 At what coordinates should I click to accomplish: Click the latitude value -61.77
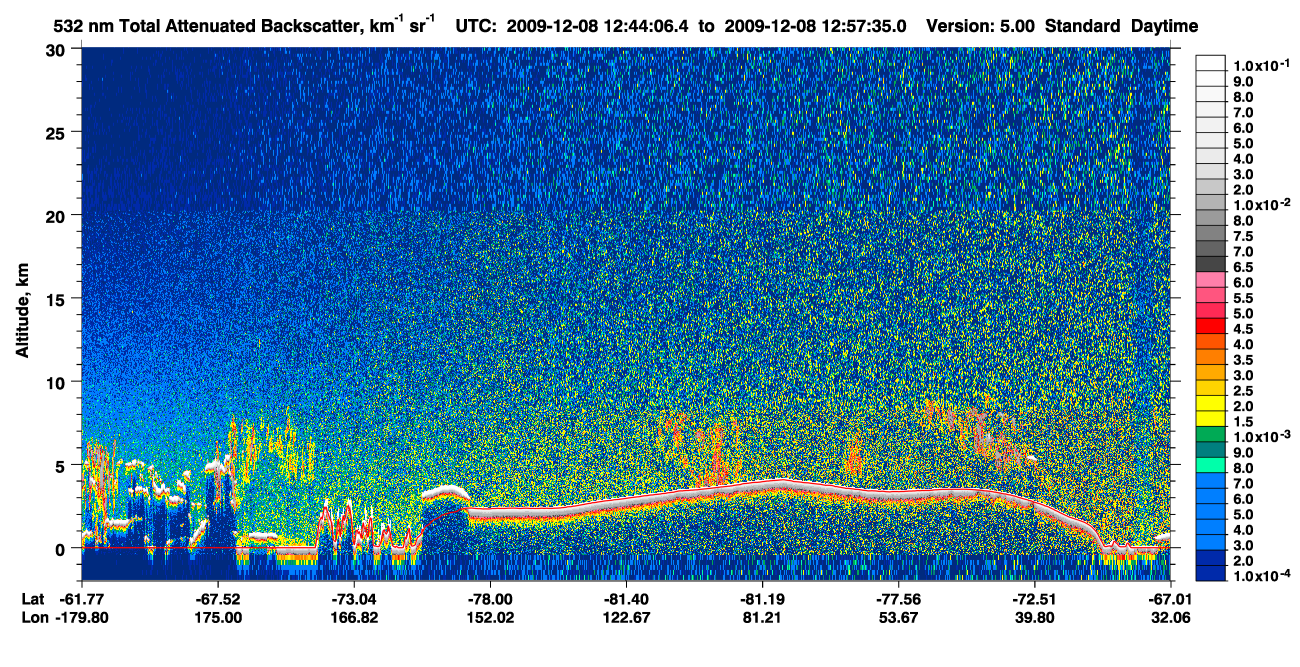click(82, 599)
